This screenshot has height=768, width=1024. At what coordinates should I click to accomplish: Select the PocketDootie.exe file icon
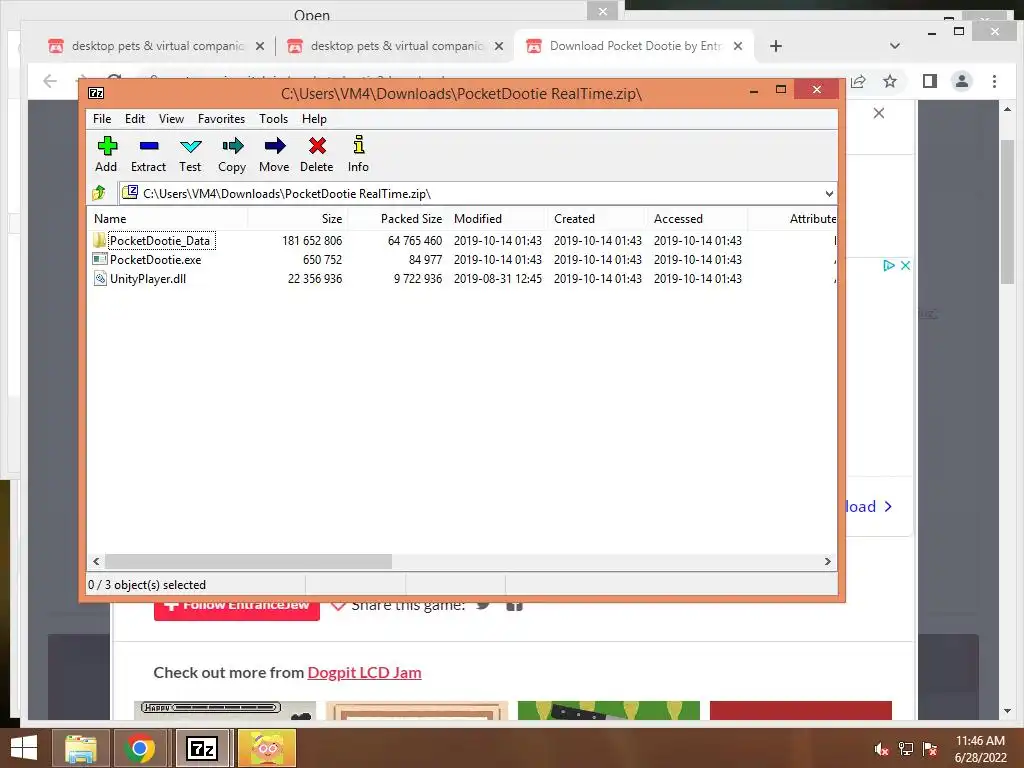99,259
